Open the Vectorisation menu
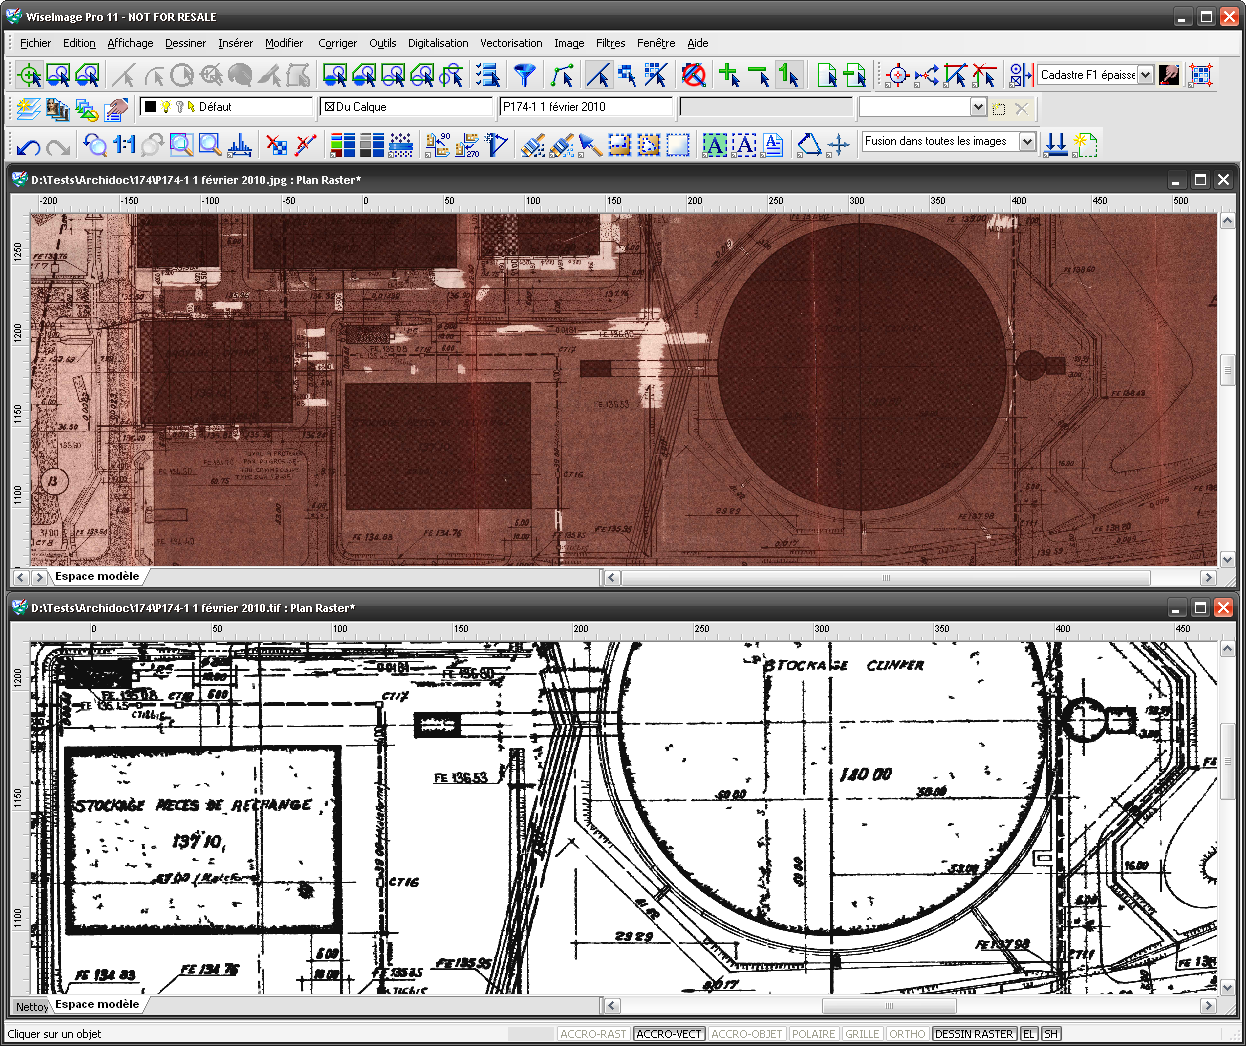This screenshot has height=1046, width=1246. coord(511,43)
